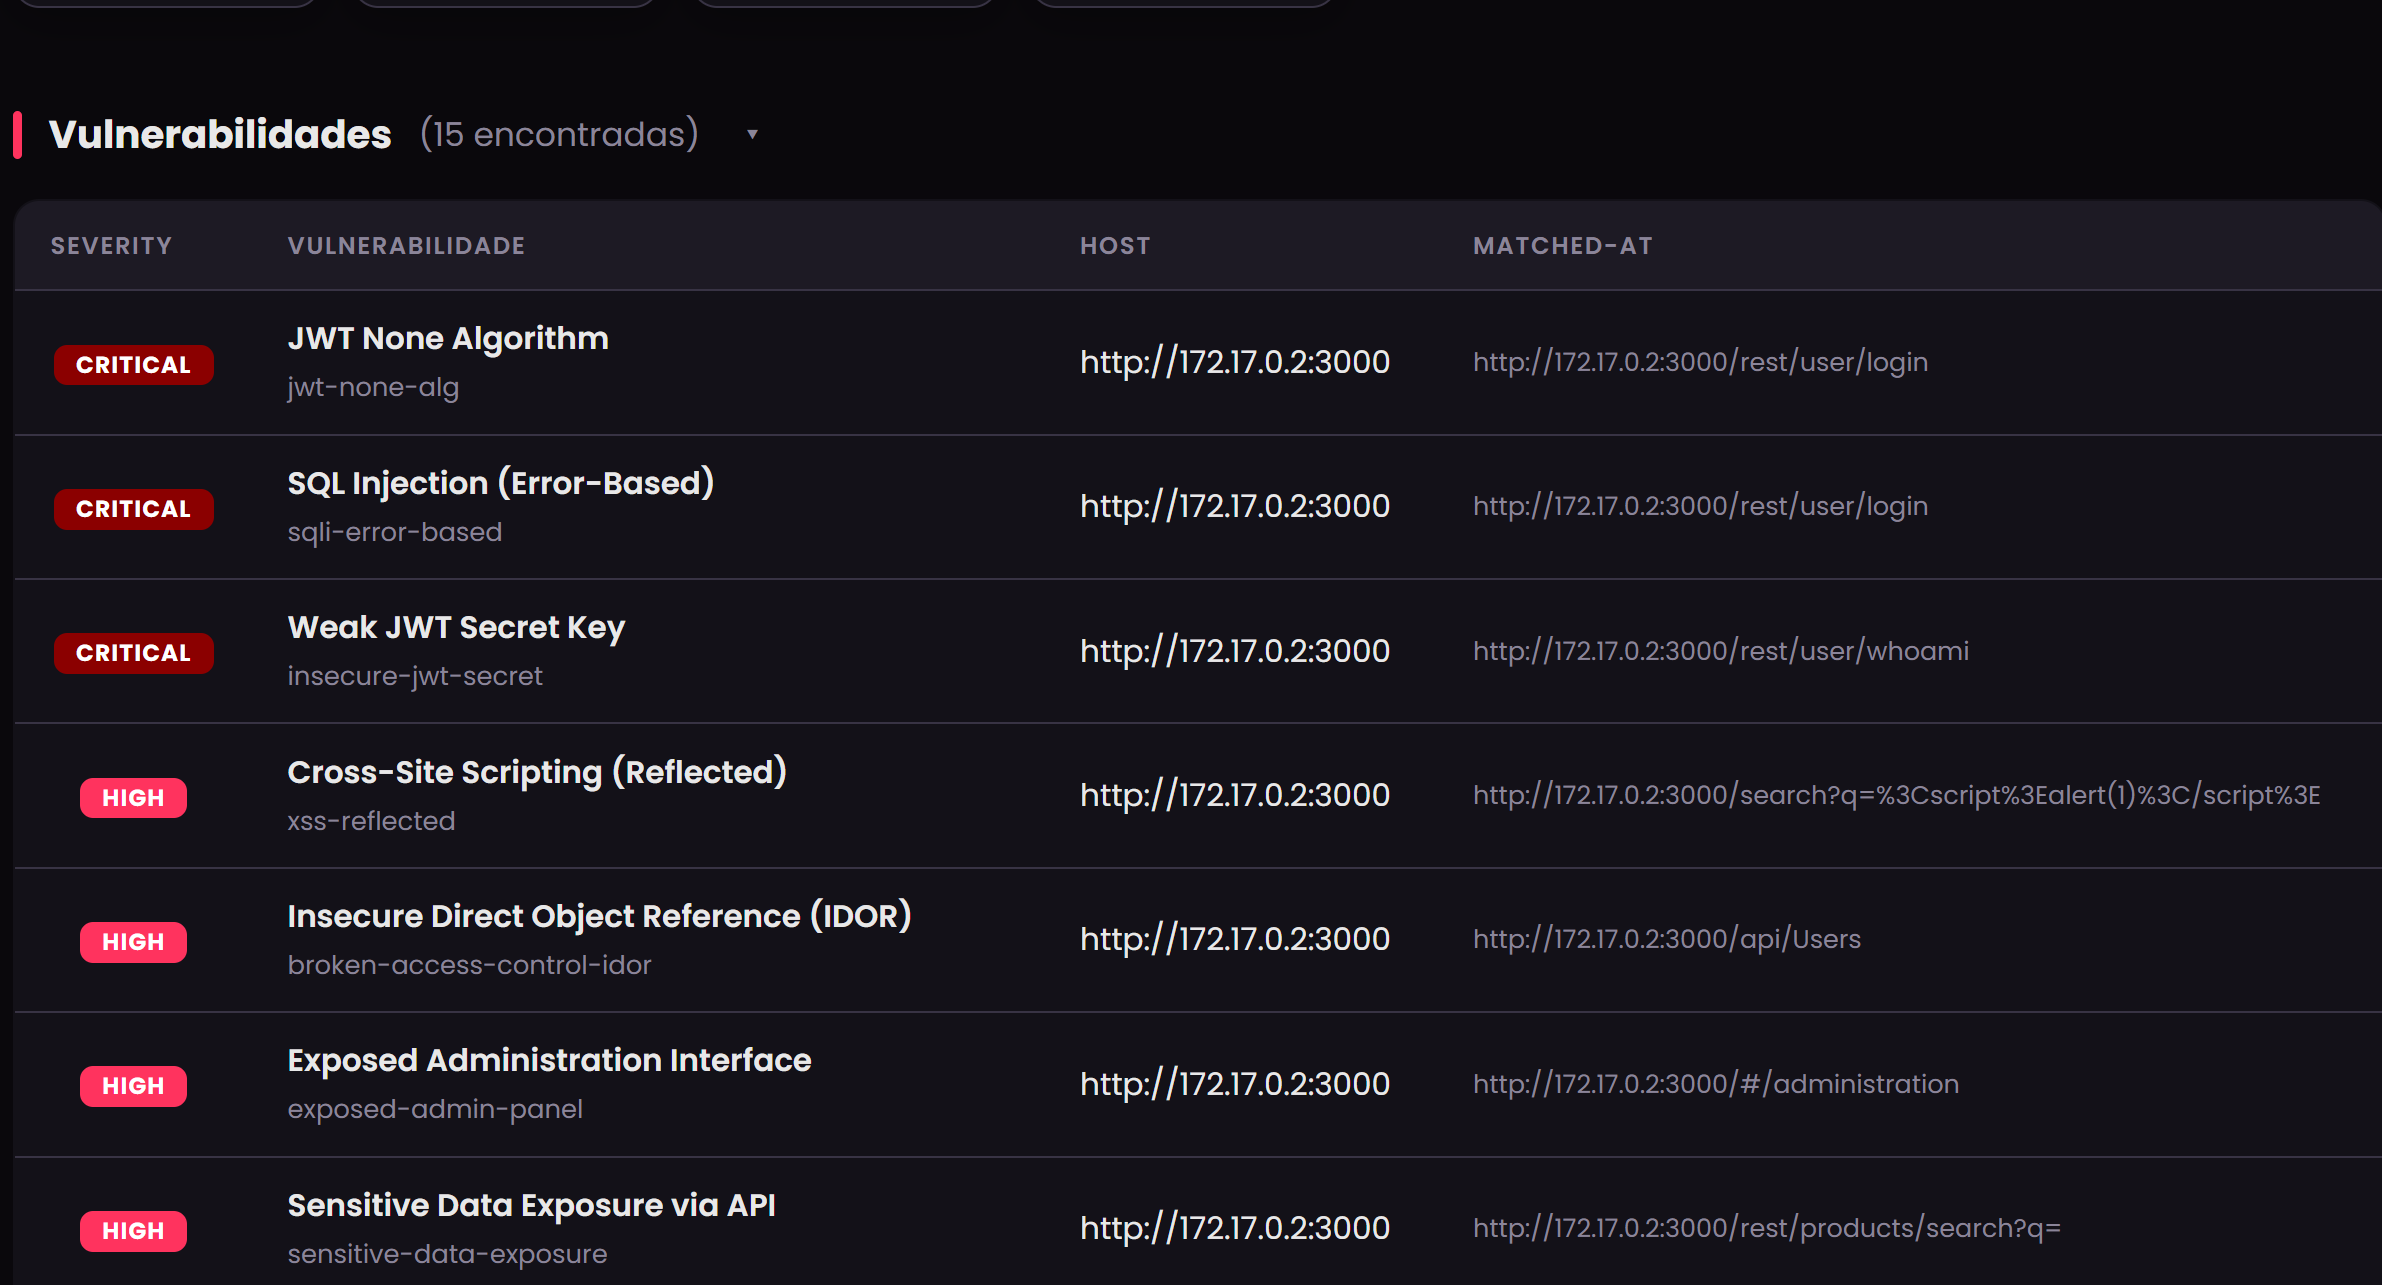Open the Sensitive Data Exposure via API finding
Image resolution: width=2382 pixels, height=1285 pixels.
click(531, 1205)
